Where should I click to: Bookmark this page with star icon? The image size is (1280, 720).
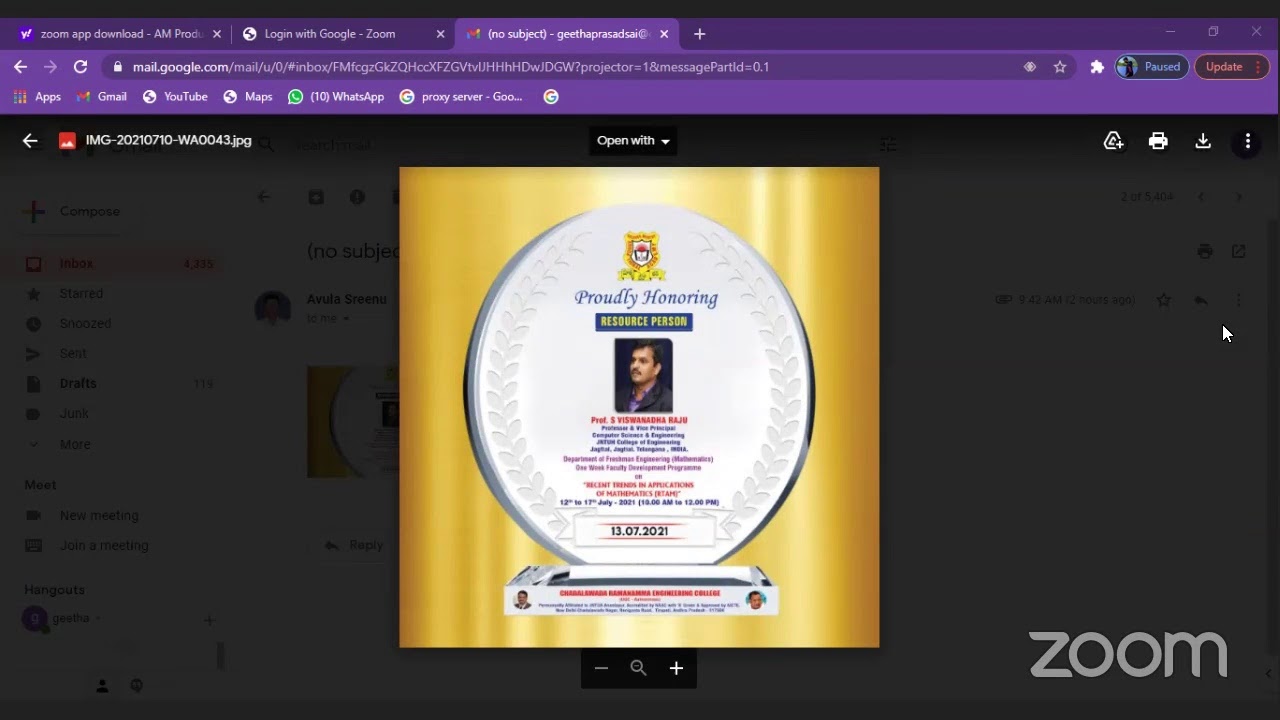[1060, 67]
